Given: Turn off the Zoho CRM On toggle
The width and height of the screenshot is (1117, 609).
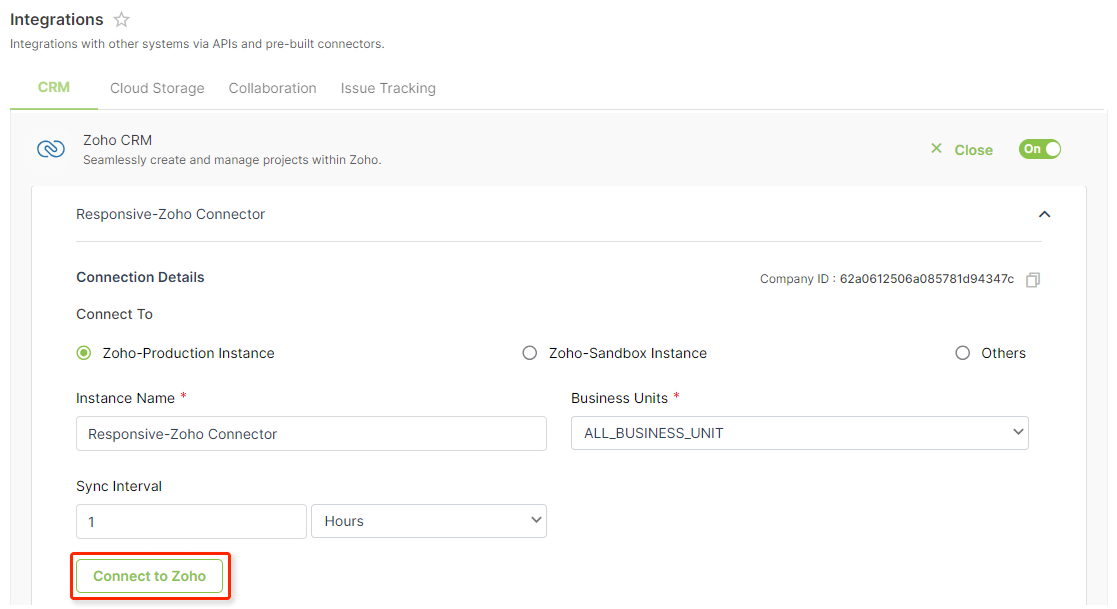Looking at the screenshot, I should [1039, 149].
